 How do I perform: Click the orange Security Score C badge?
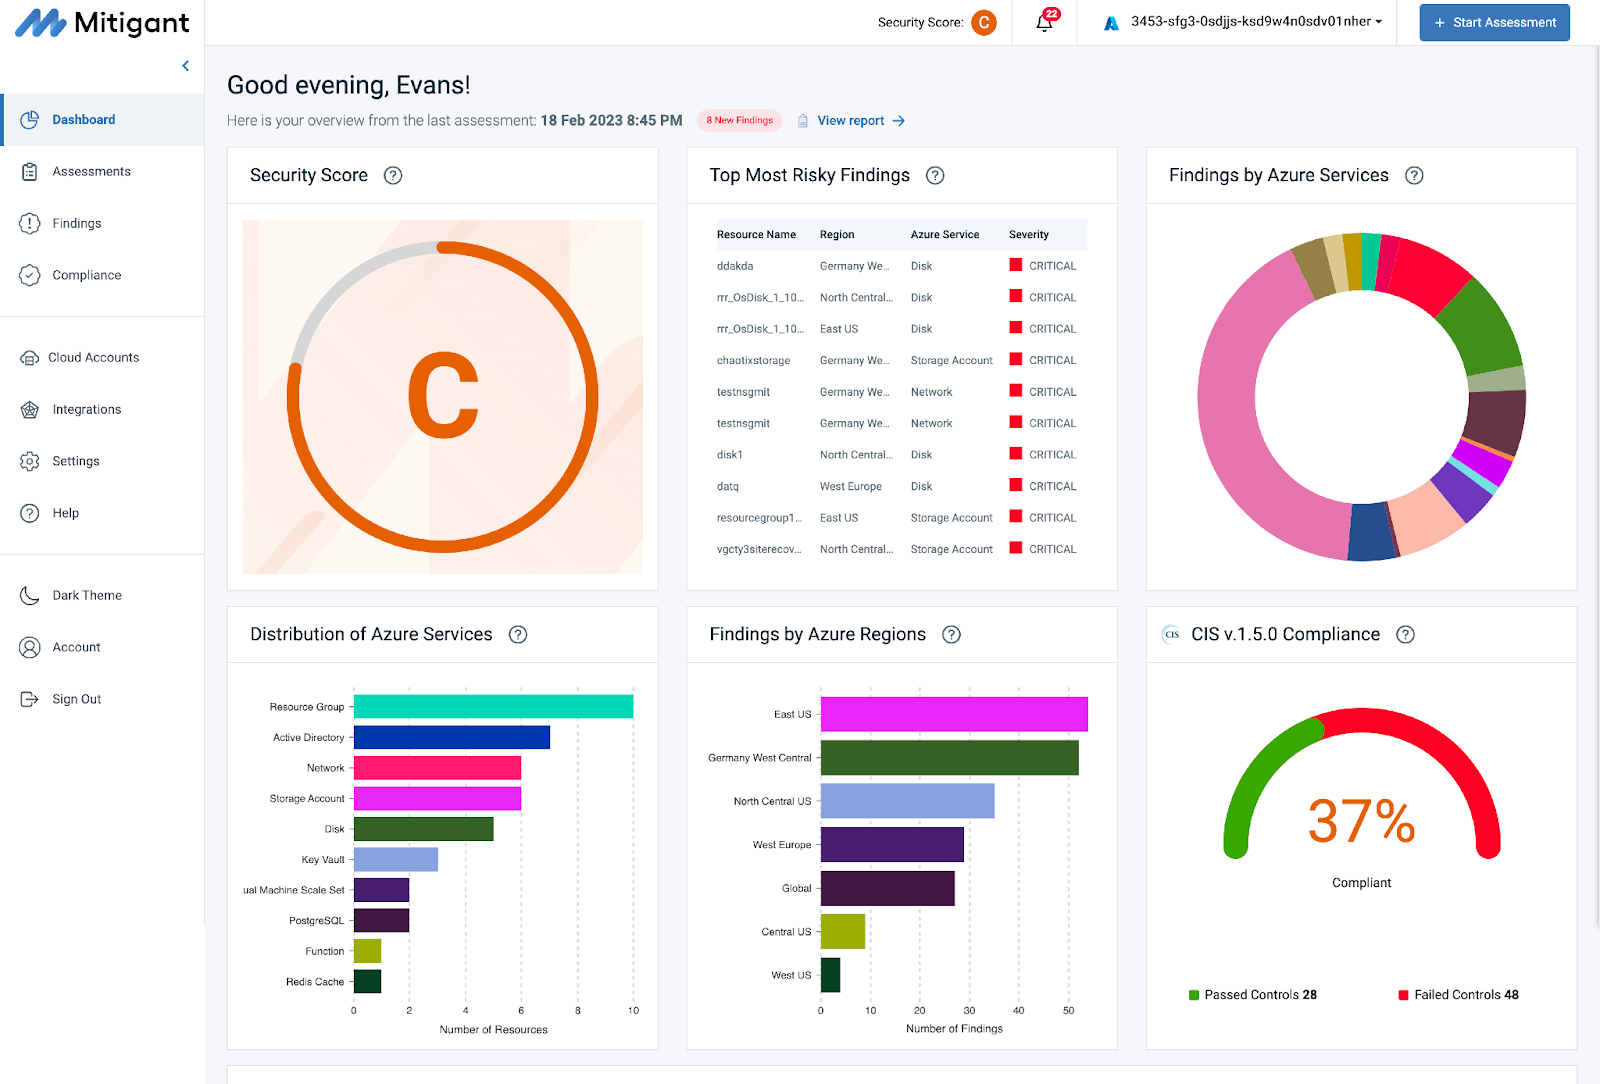click(x=984, y=22)
